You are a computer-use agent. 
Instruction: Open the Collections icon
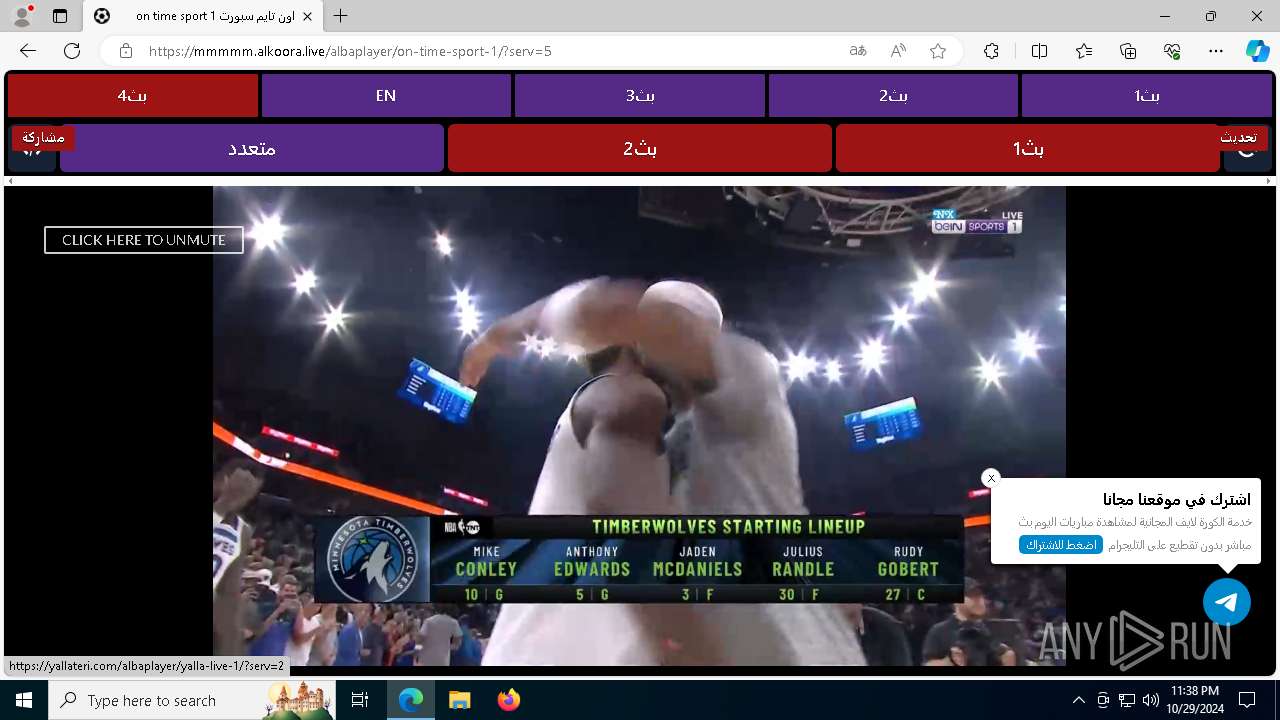coord(1128,51)
